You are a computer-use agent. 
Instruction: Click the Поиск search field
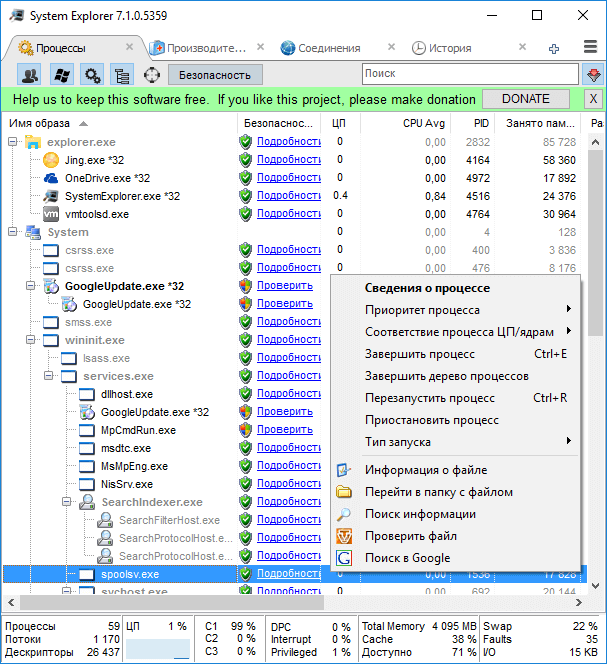[470, 74]
